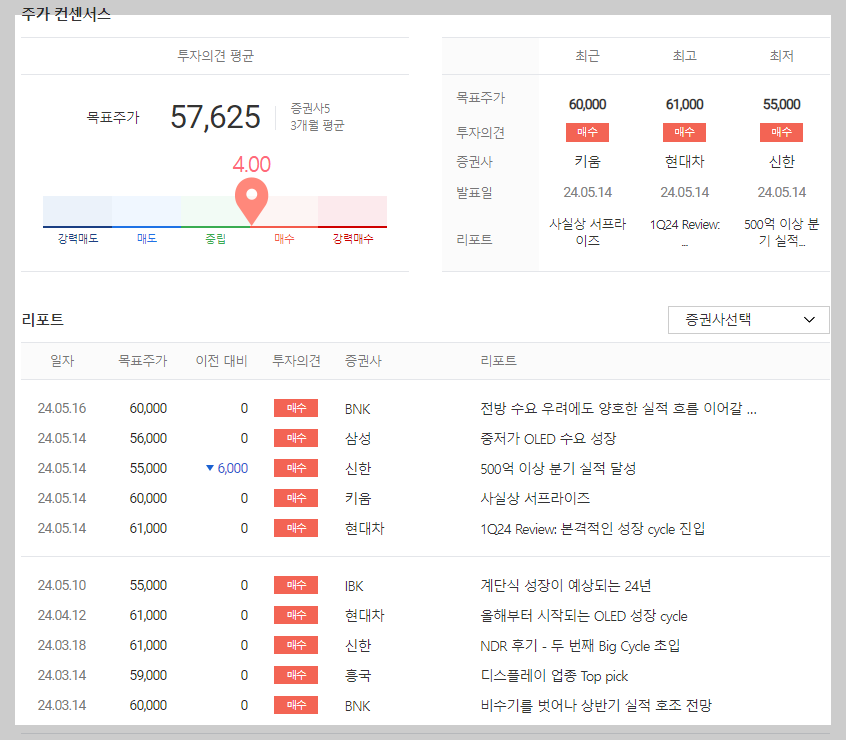Viewport: 846px width, 740px height.
Task: Open report 전방 수요 우려에도 양호한 실적 흐름 이어갈
Action: [x=618, y=408]
